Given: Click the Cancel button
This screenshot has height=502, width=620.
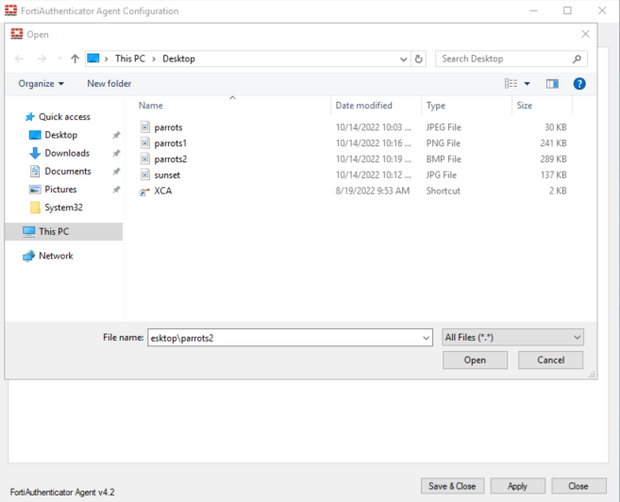Looking at the screenshot, I should click(550, 360).
